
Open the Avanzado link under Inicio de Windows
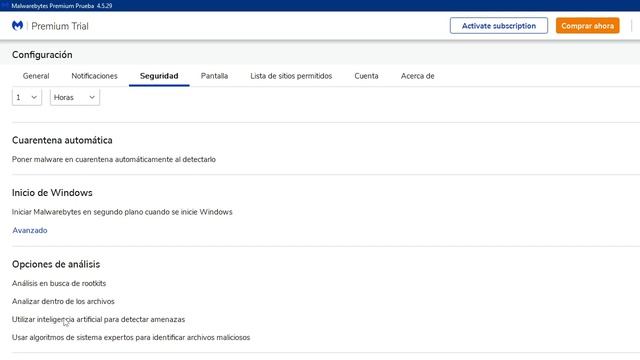(30, 230)
